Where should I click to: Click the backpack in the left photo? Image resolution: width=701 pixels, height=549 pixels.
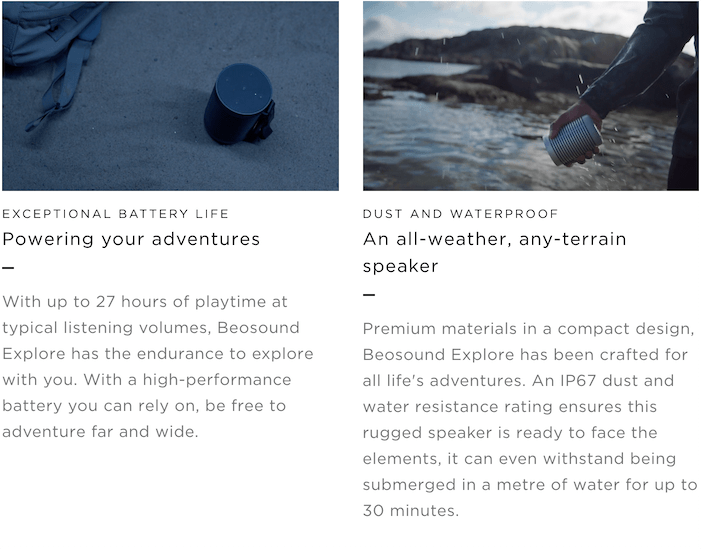point(52,54)
